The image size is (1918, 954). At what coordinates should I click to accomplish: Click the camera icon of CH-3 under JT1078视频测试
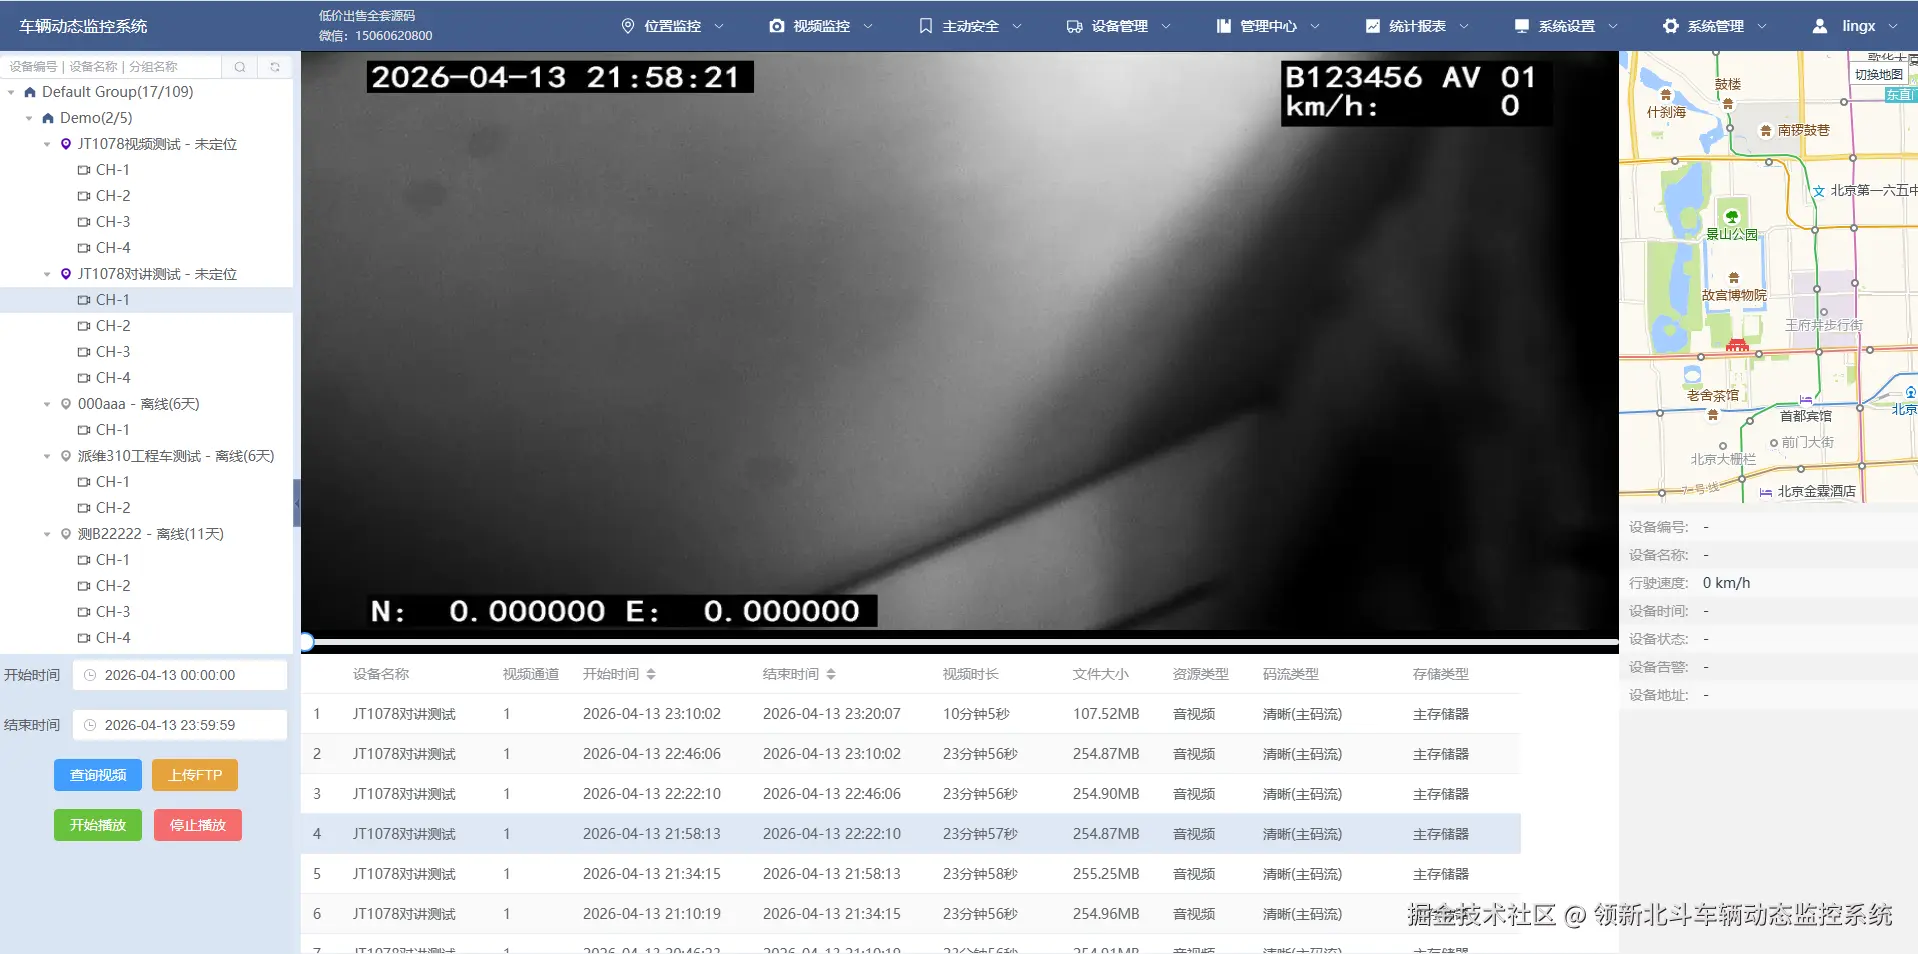point(84,222)
